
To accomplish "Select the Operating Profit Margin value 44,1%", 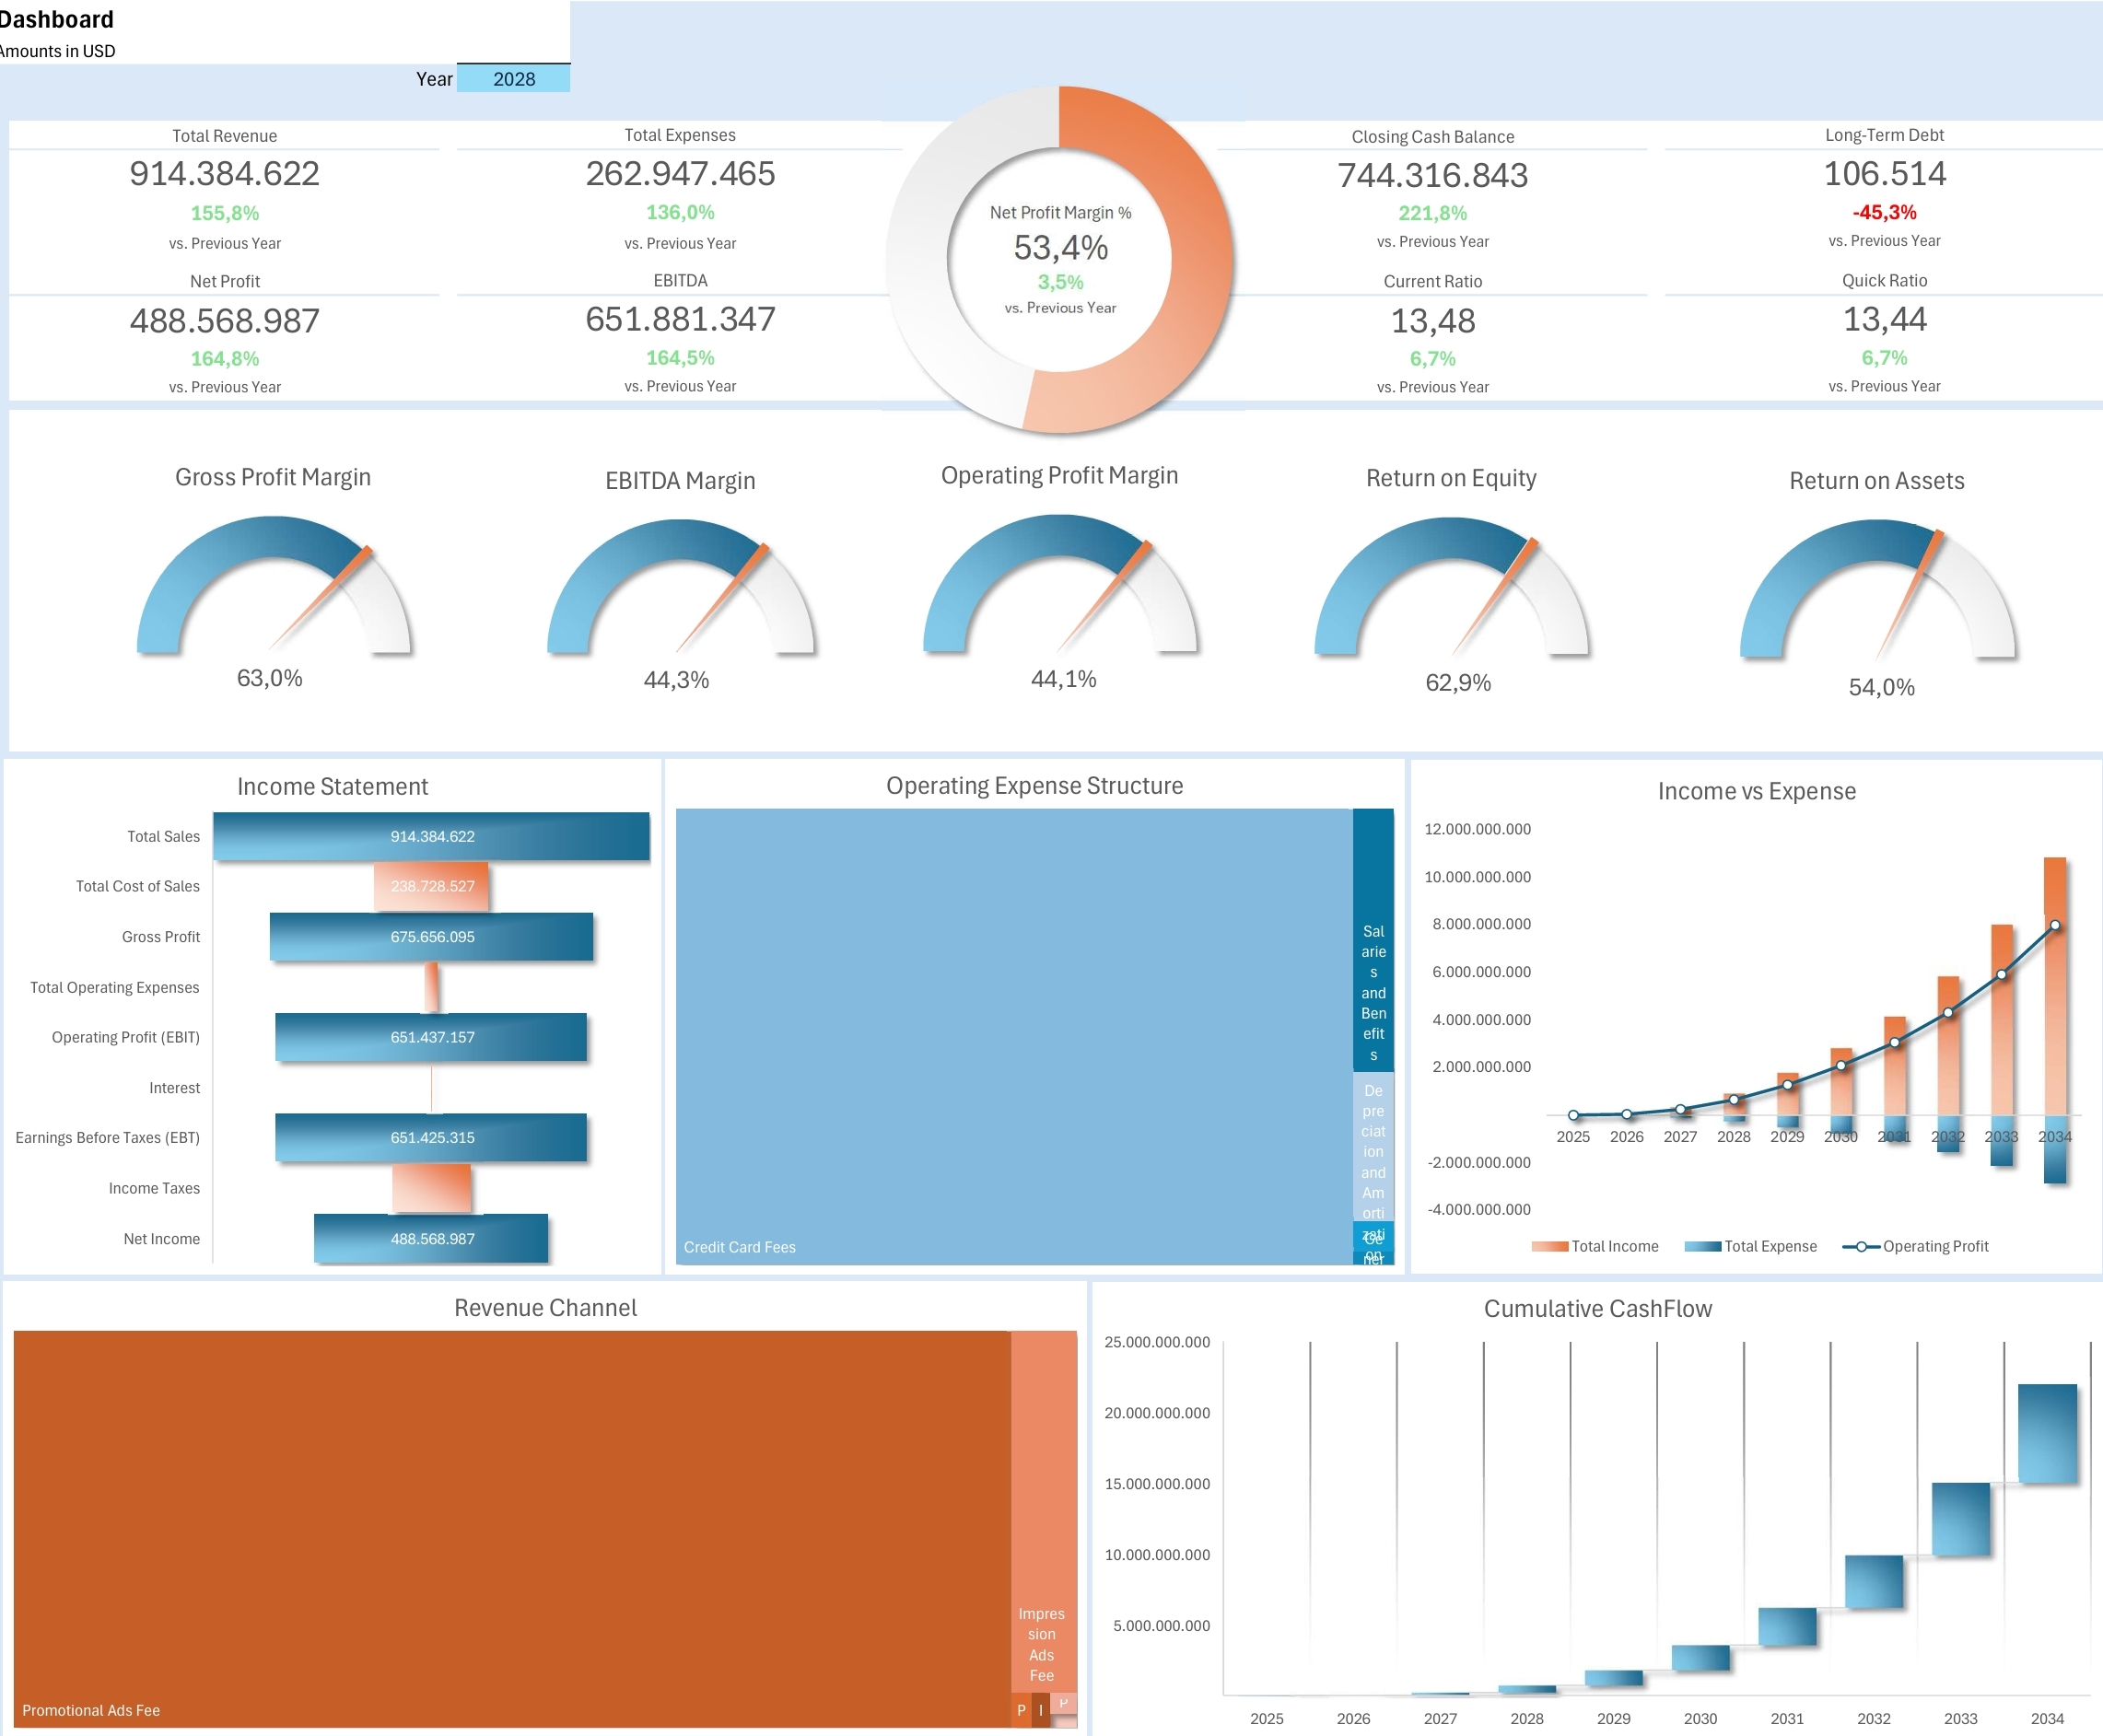I will (1063, 679).
